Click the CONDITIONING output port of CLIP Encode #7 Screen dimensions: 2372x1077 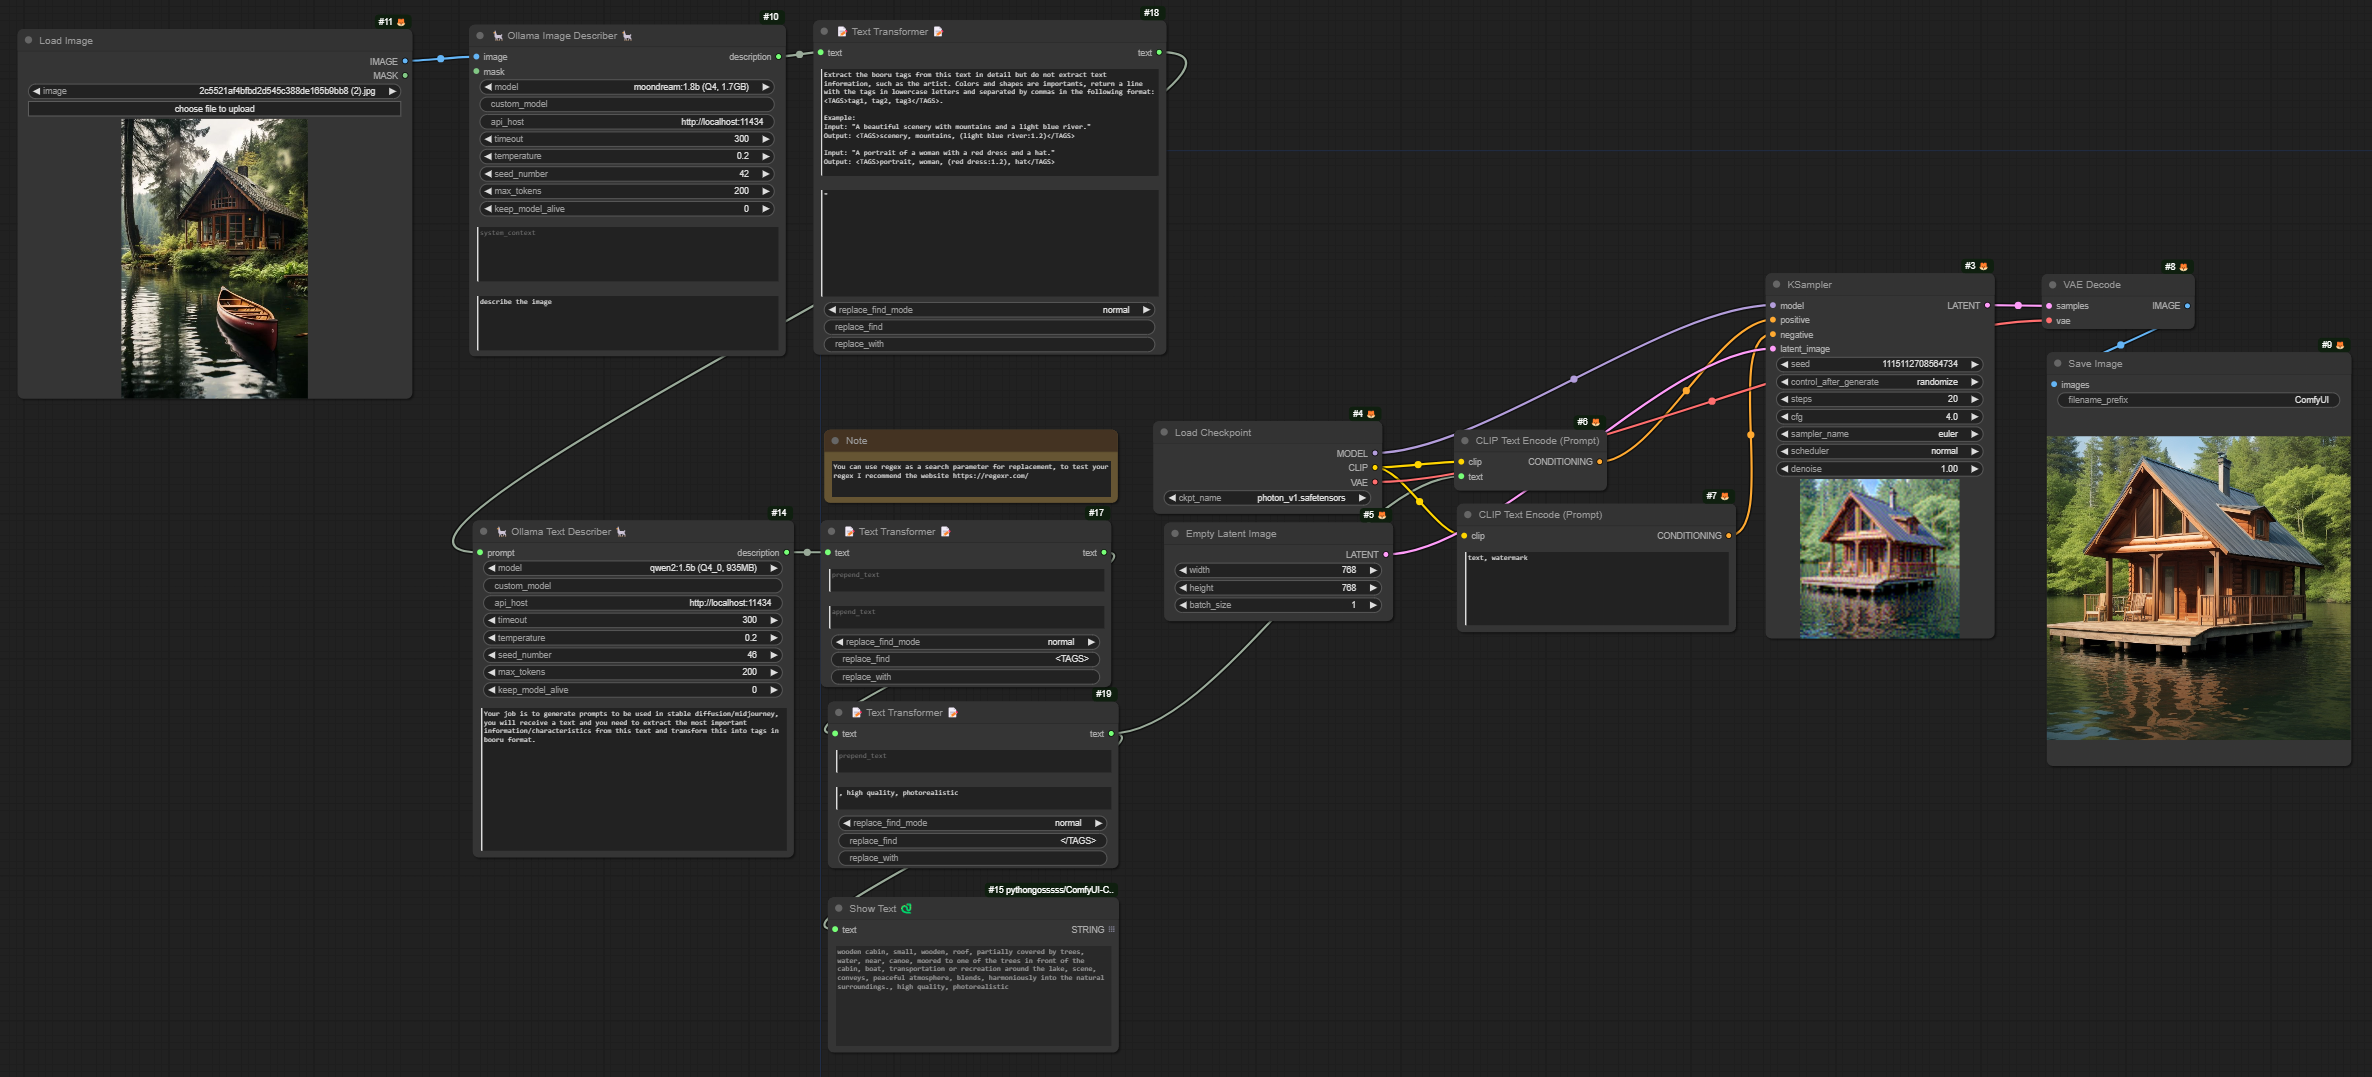point(1728,536)
